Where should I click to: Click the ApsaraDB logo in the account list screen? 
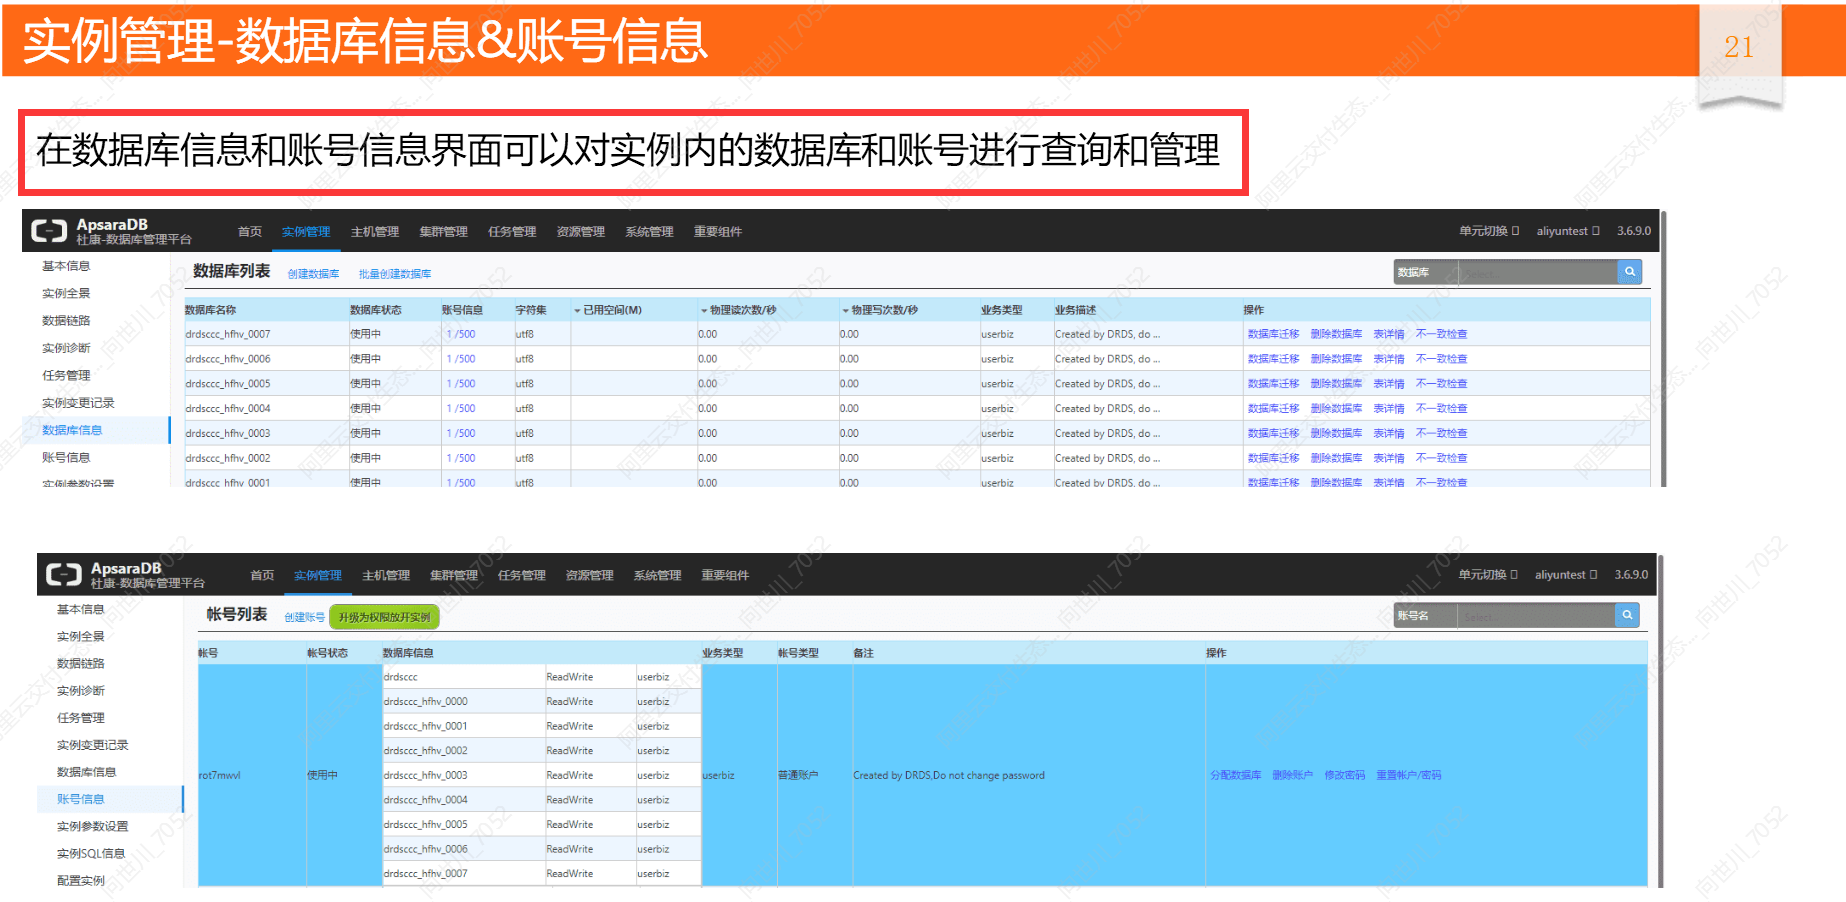(64, 574)
